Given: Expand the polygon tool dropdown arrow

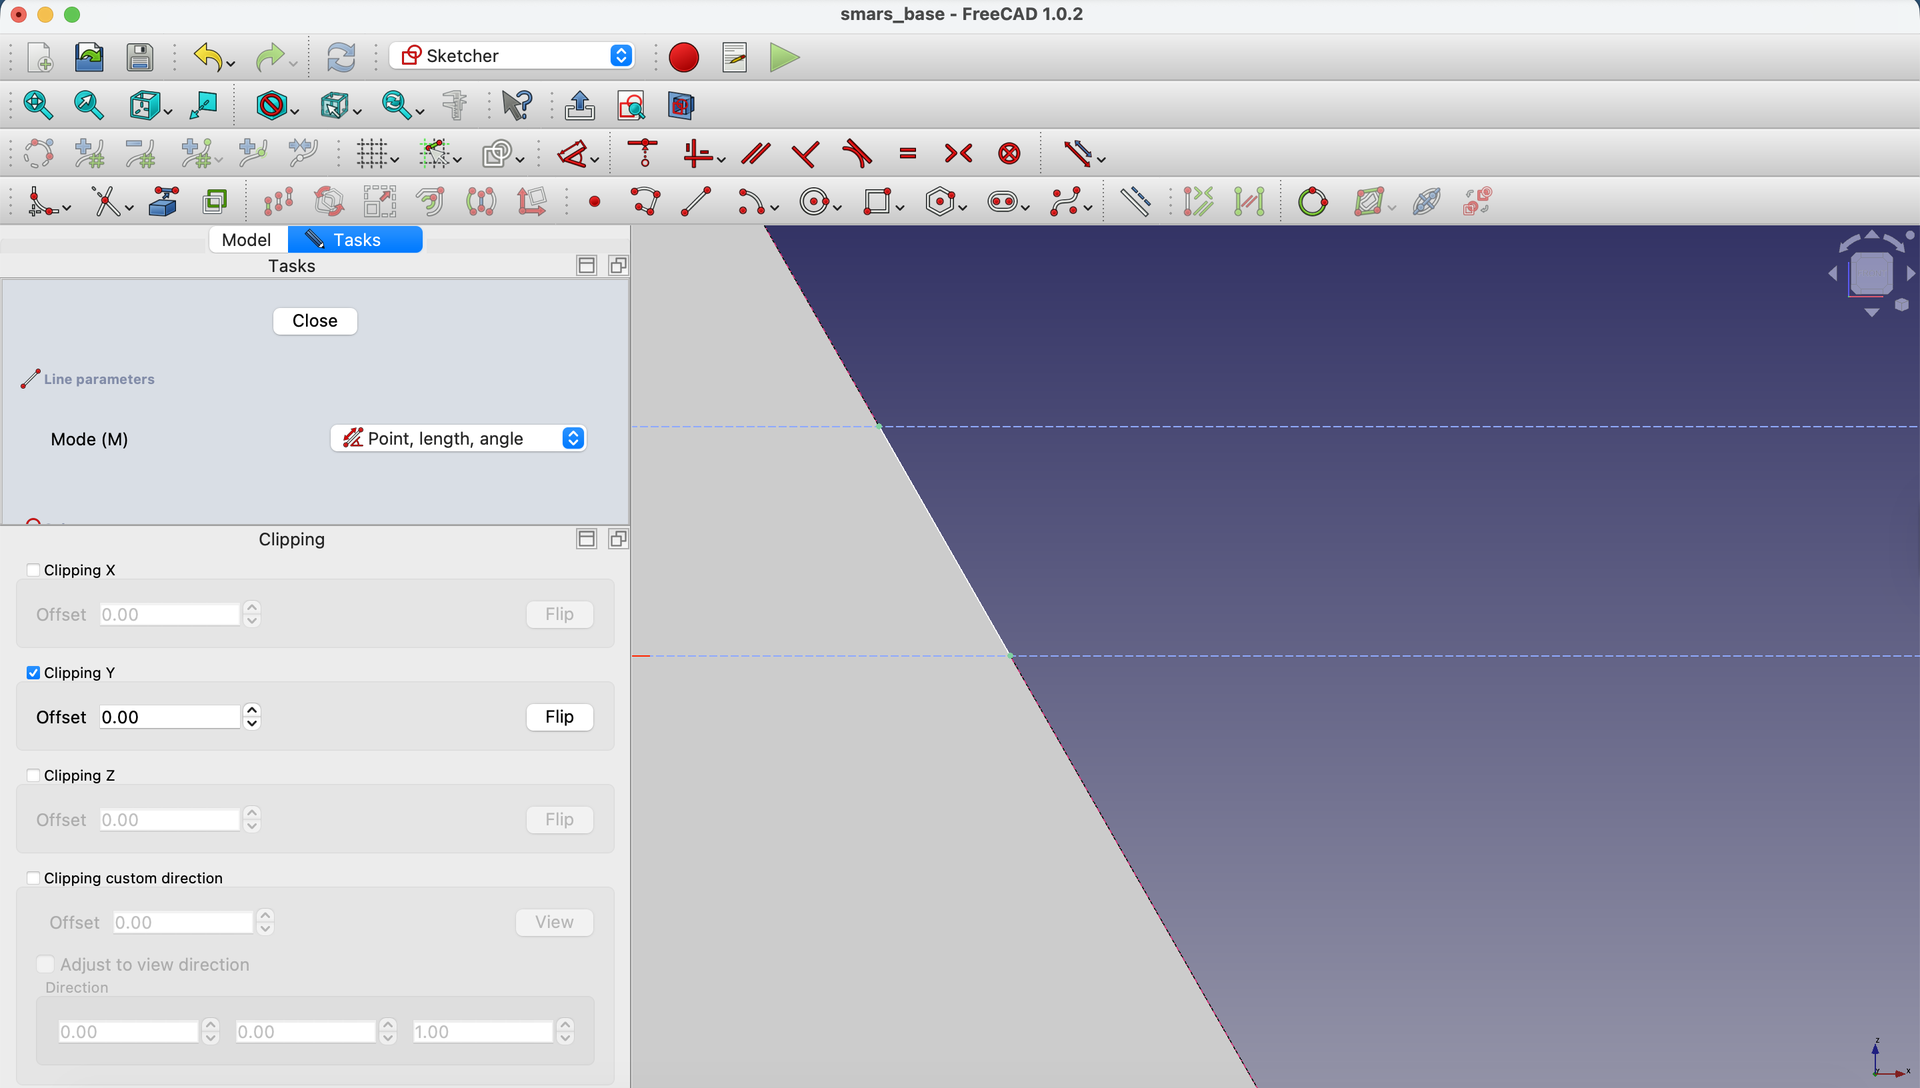Looking at the screenshot, I should point(962,207).
